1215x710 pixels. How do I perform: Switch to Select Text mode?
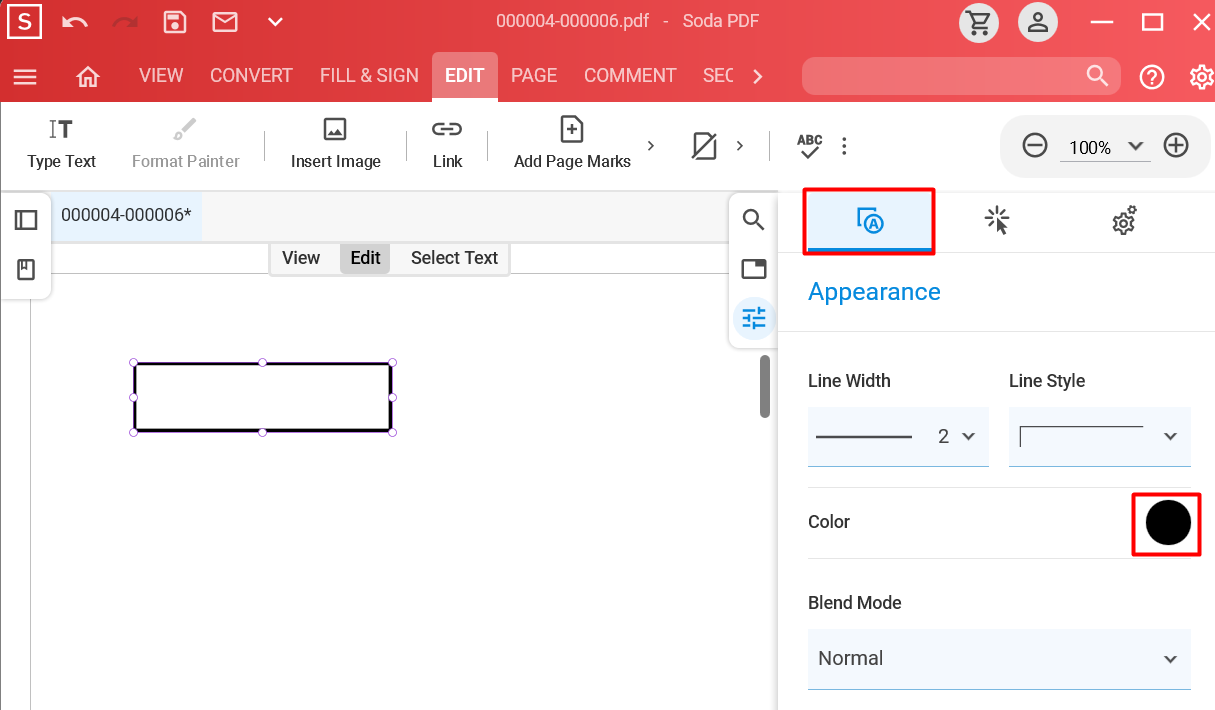click(x=454, y=258)
